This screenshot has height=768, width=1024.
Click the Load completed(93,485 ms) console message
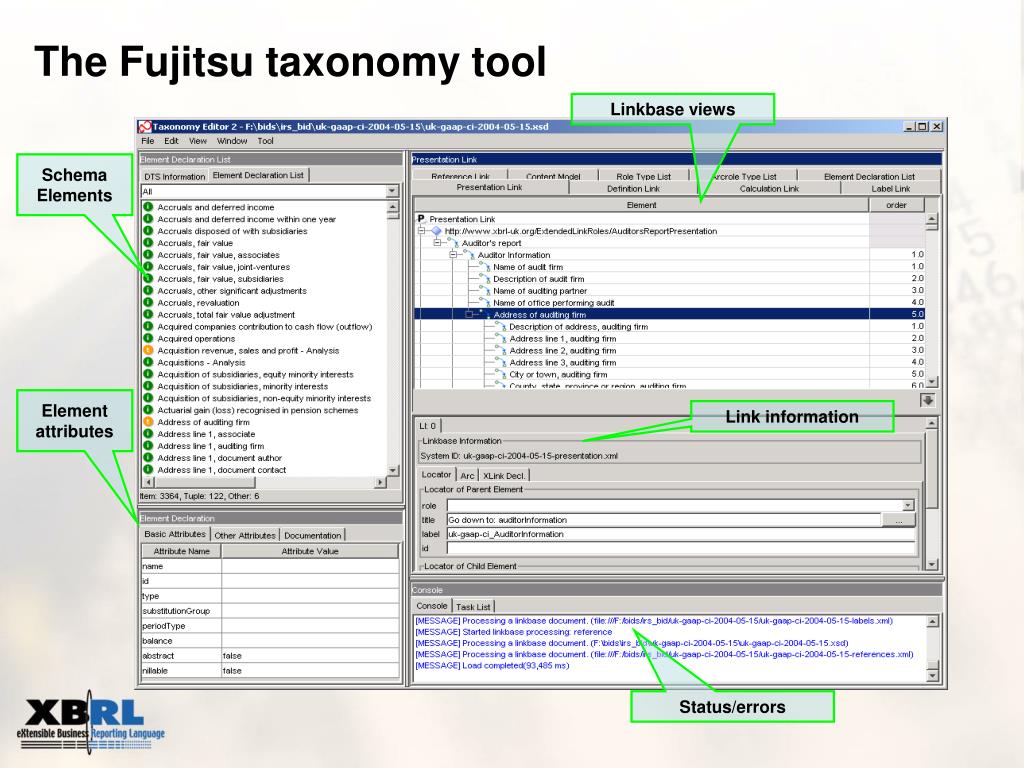pos(492,665)
